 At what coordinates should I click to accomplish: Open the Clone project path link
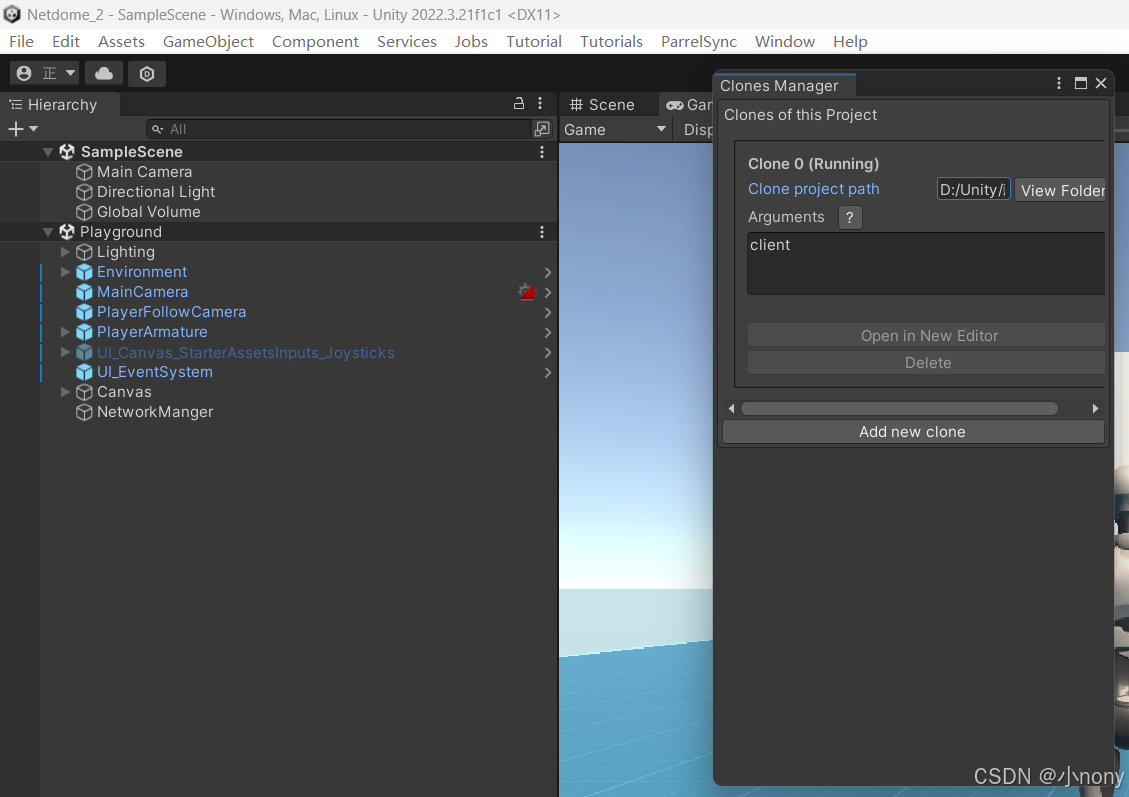813,188
